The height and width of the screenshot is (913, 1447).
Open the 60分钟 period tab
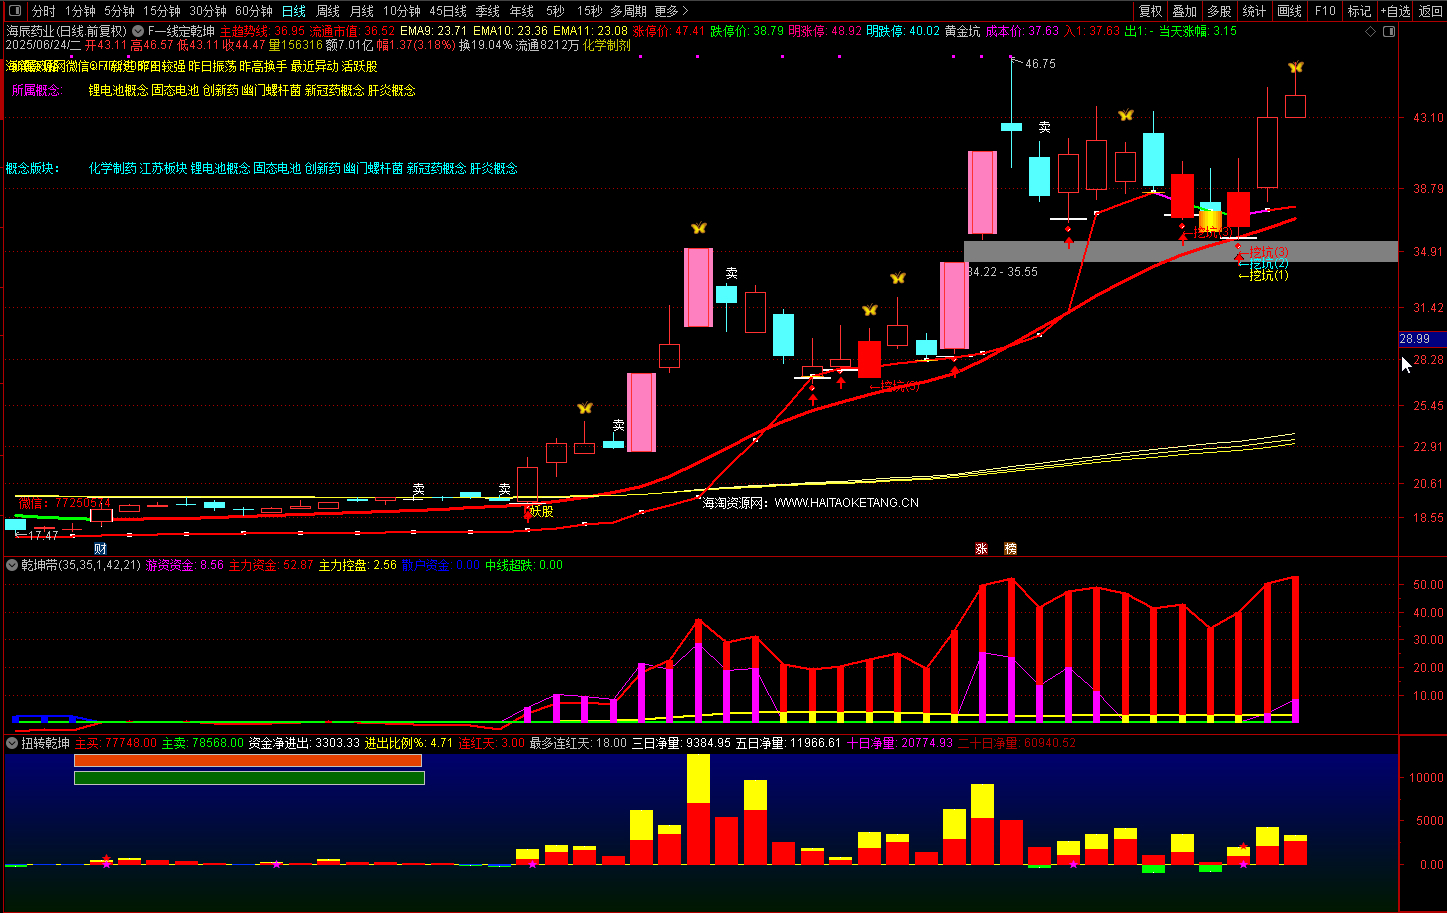(254, 11)
